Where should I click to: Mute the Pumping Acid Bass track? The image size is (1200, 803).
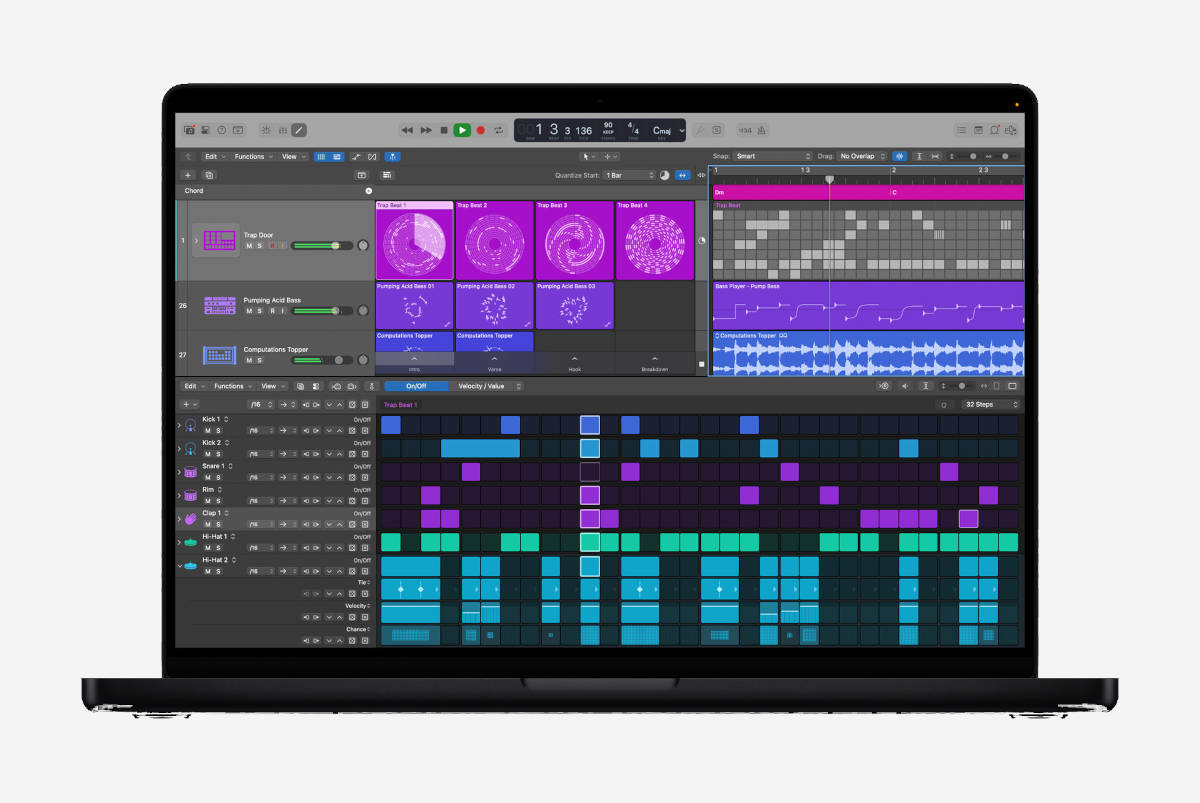click(x=248, y=311)
